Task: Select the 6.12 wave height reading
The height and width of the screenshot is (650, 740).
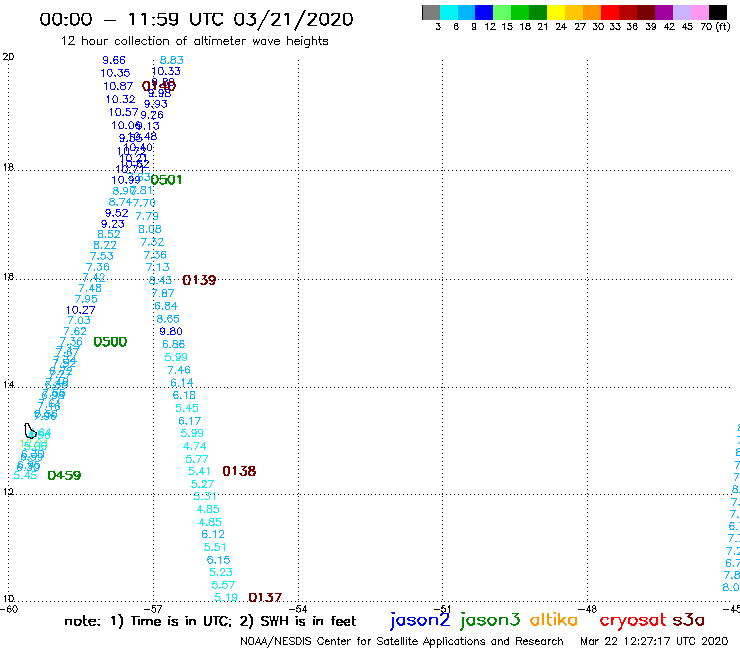Action: (x=213, y=534)
